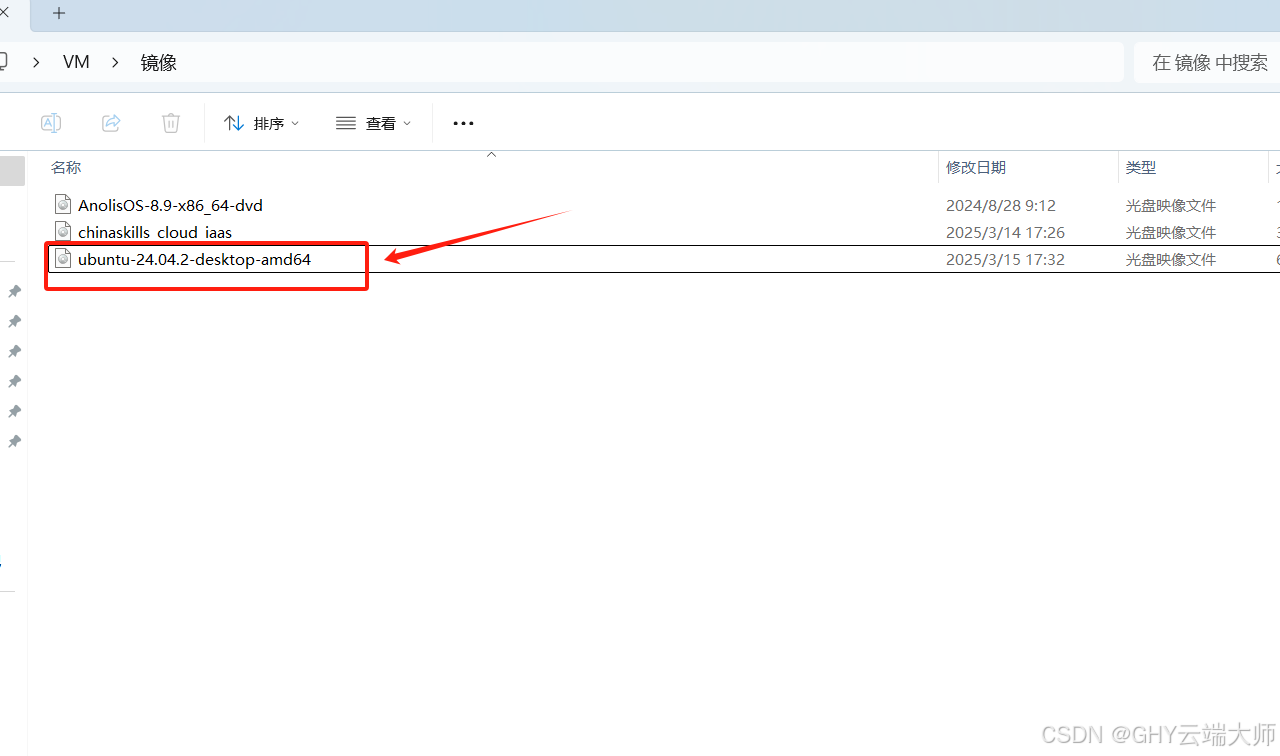Click the 在 镜像 中搜索 search box

click(x=1207, y=62)
